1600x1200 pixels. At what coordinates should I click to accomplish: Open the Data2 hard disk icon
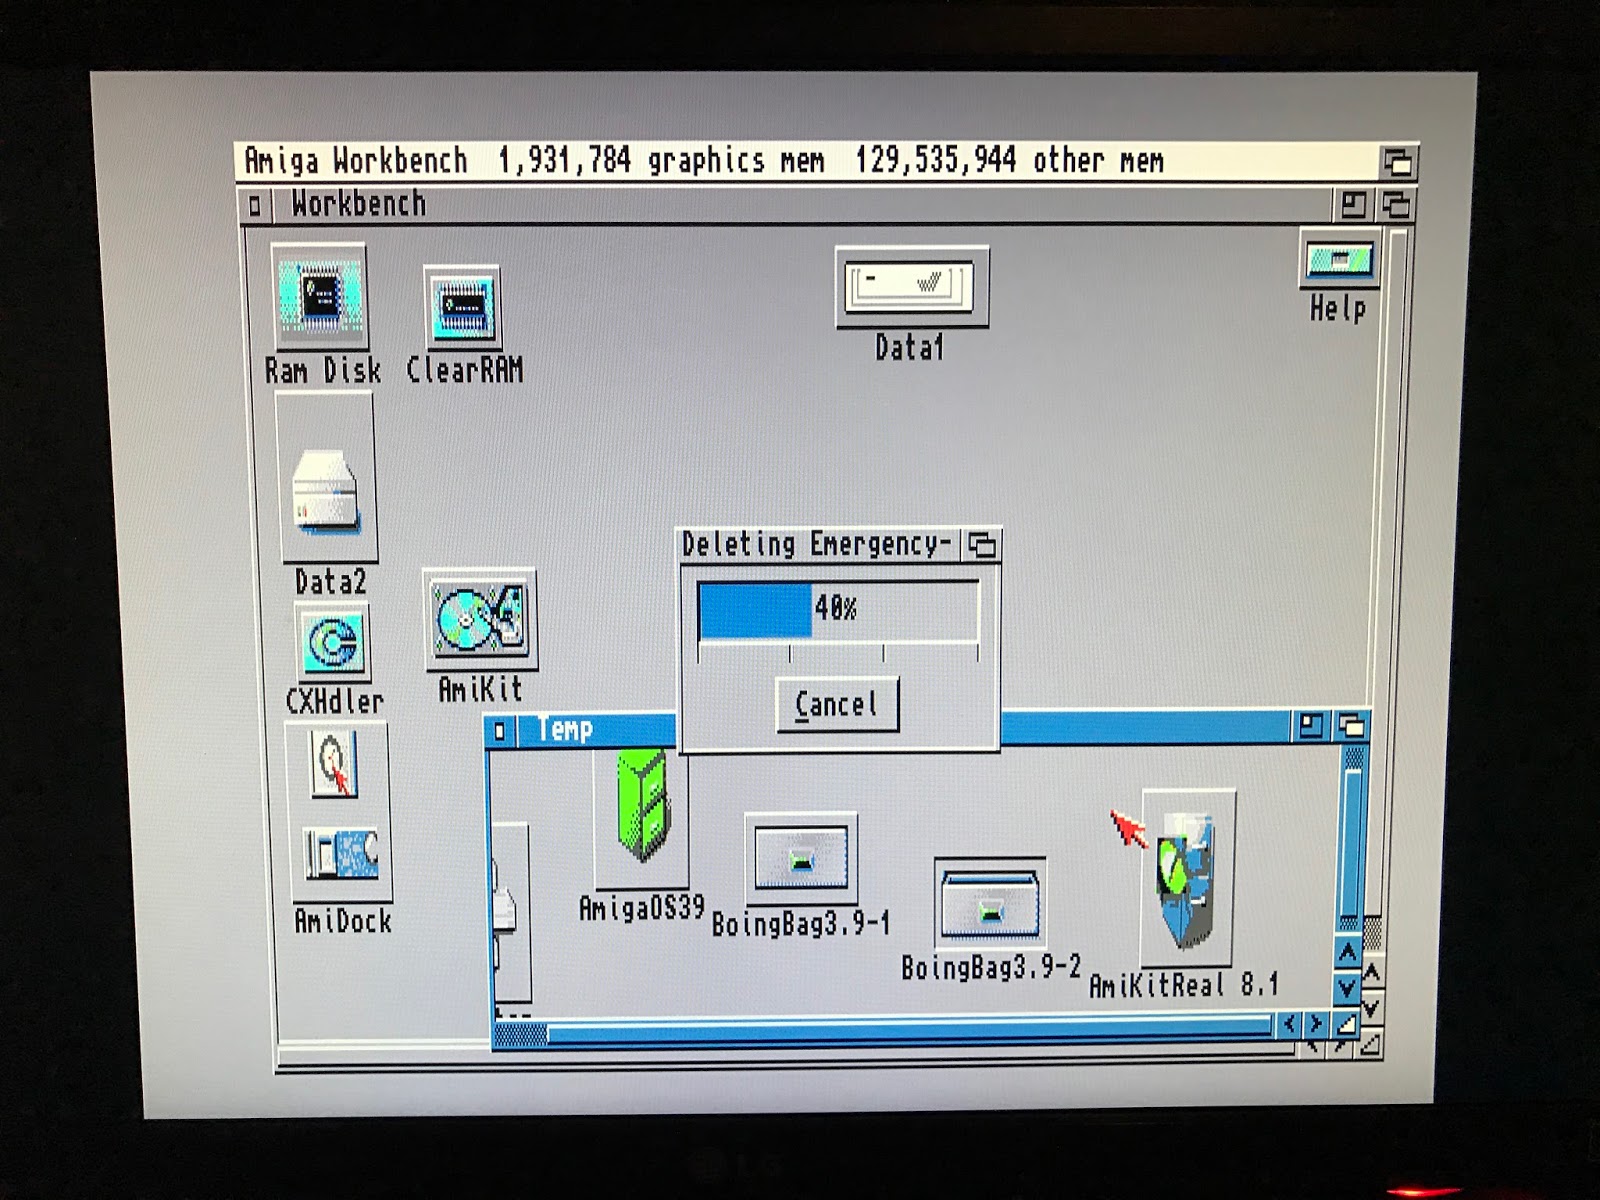point(325,478)
